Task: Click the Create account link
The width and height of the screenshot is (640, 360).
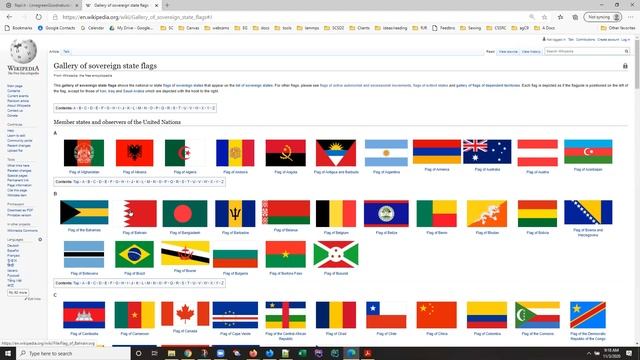Action: tap(608, 40)
